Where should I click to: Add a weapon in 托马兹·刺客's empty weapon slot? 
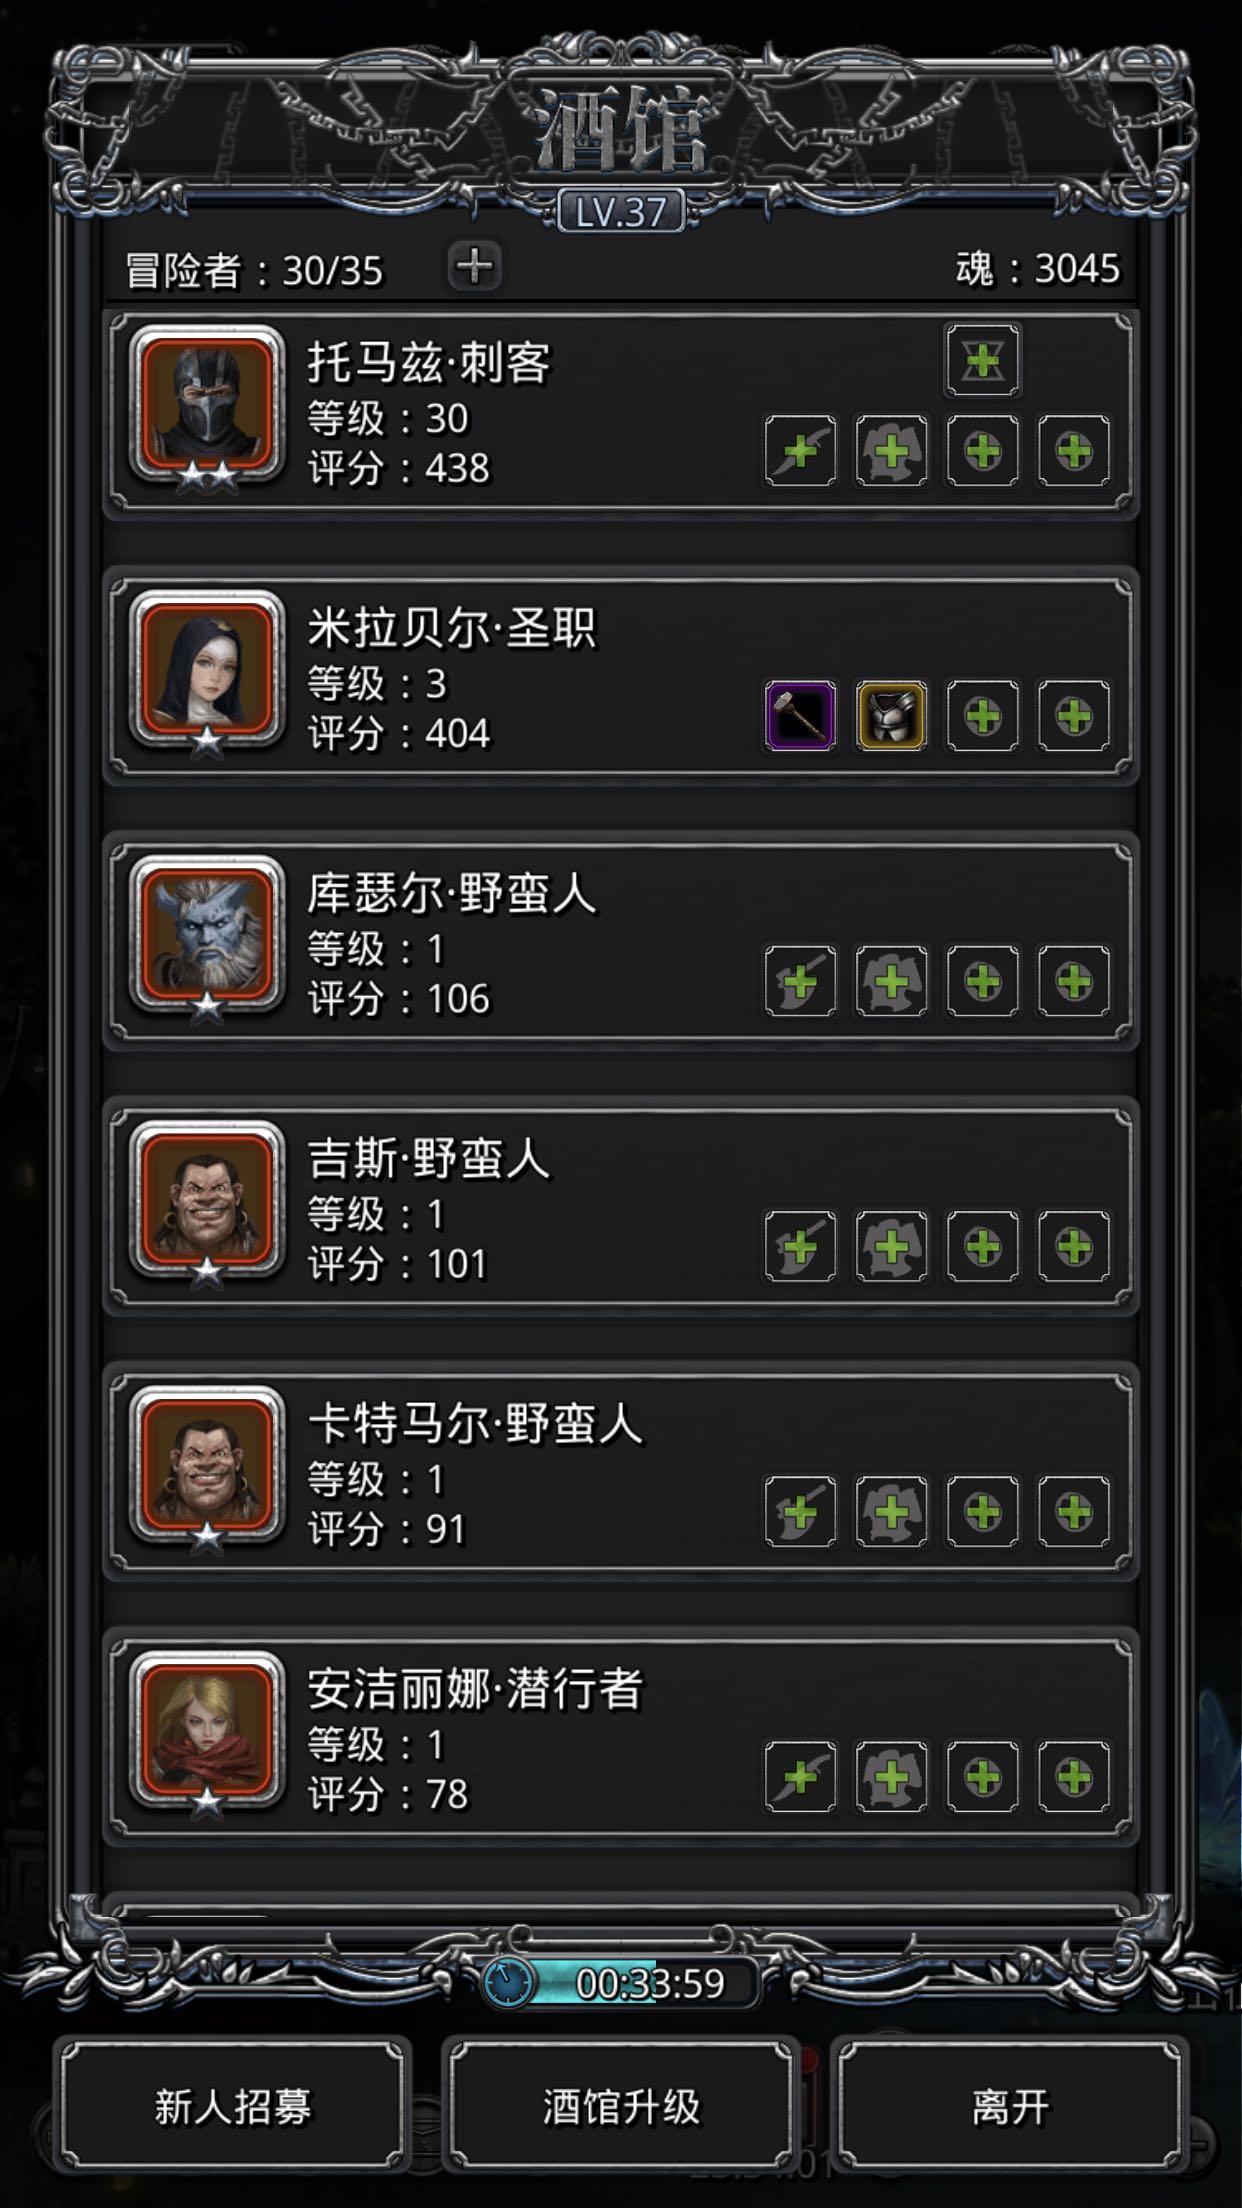click(x=800, y=451)
